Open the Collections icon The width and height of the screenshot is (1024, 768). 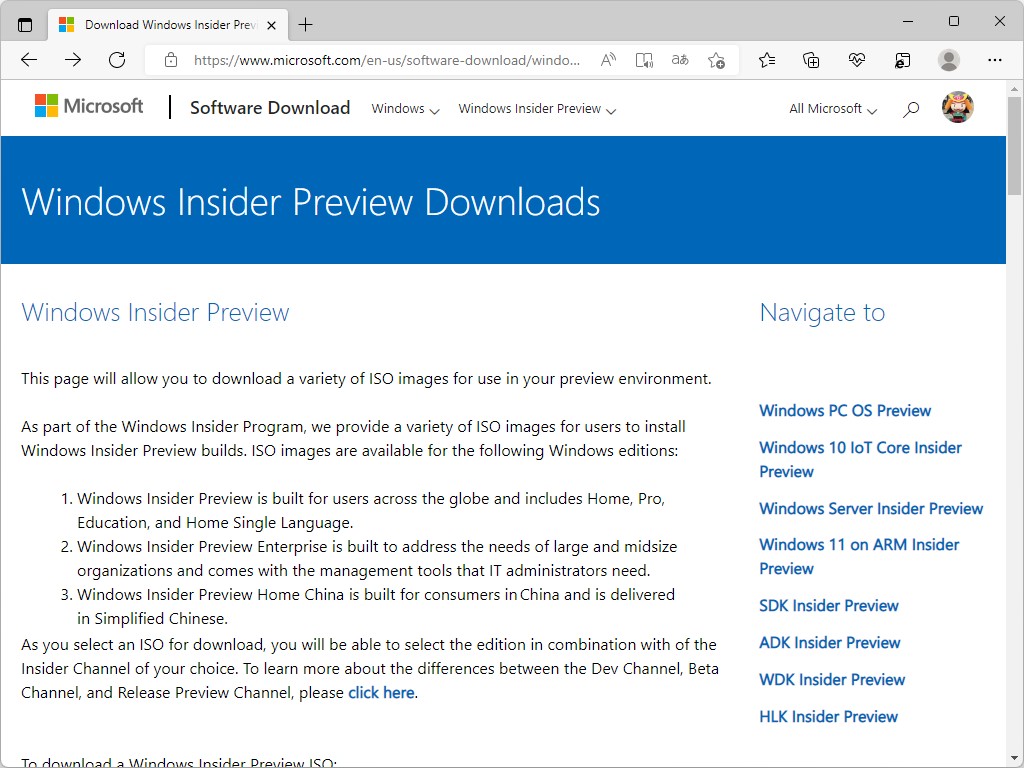811,60
